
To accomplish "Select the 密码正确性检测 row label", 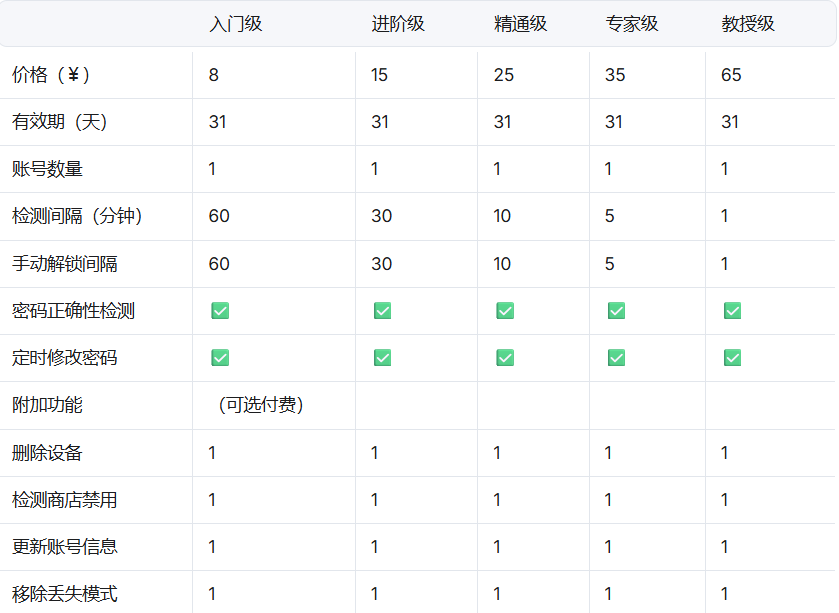I will (x=73, y=311).
